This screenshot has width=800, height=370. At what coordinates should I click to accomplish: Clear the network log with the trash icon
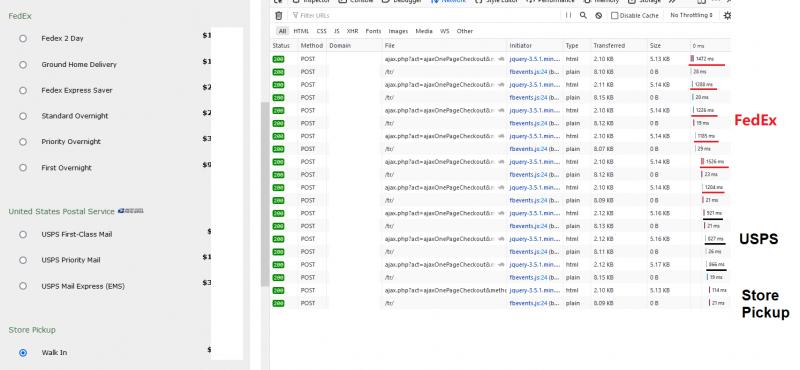(x=279, y=16)
